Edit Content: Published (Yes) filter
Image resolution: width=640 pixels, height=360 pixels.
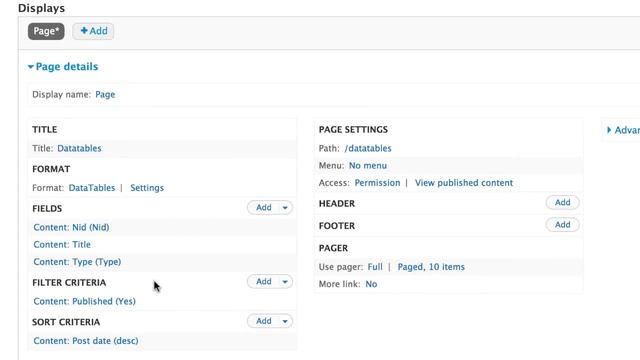pyautogui.click(x=84, y=301)
